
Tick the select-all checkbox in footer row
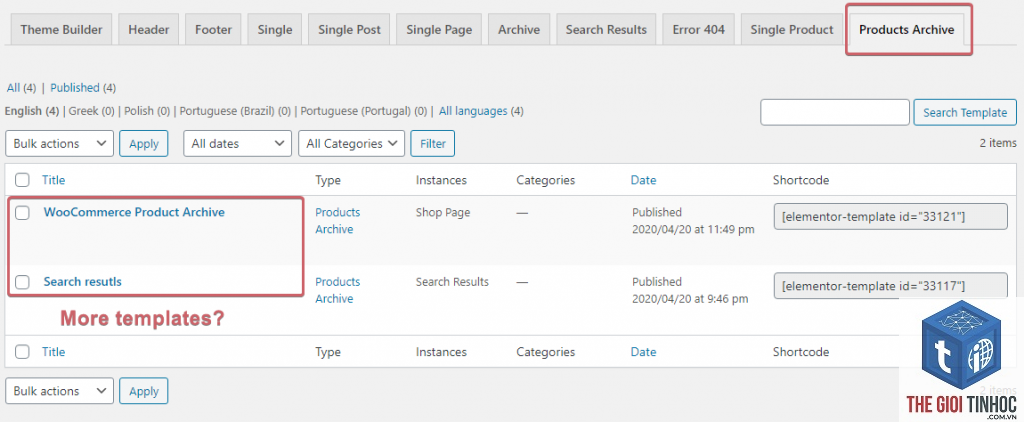click(x=22, y=351)
